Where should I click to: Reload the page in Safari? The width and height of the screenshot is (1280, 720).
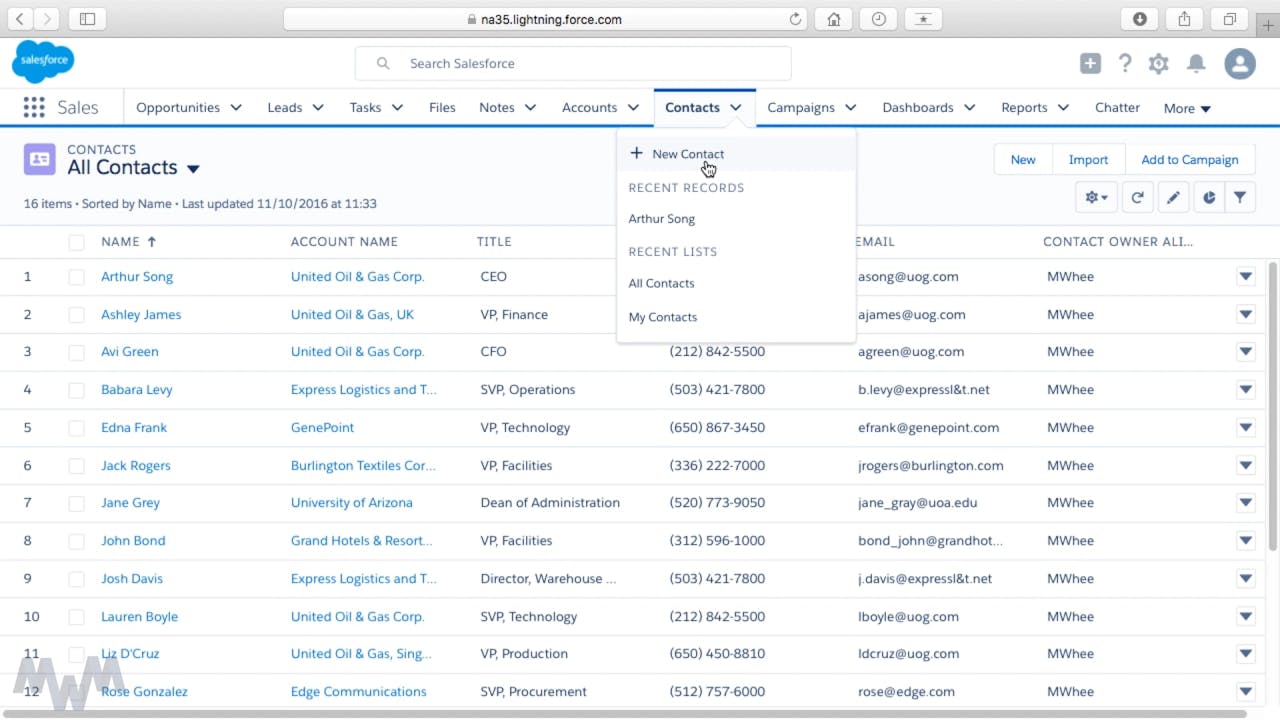pos(796,19)
